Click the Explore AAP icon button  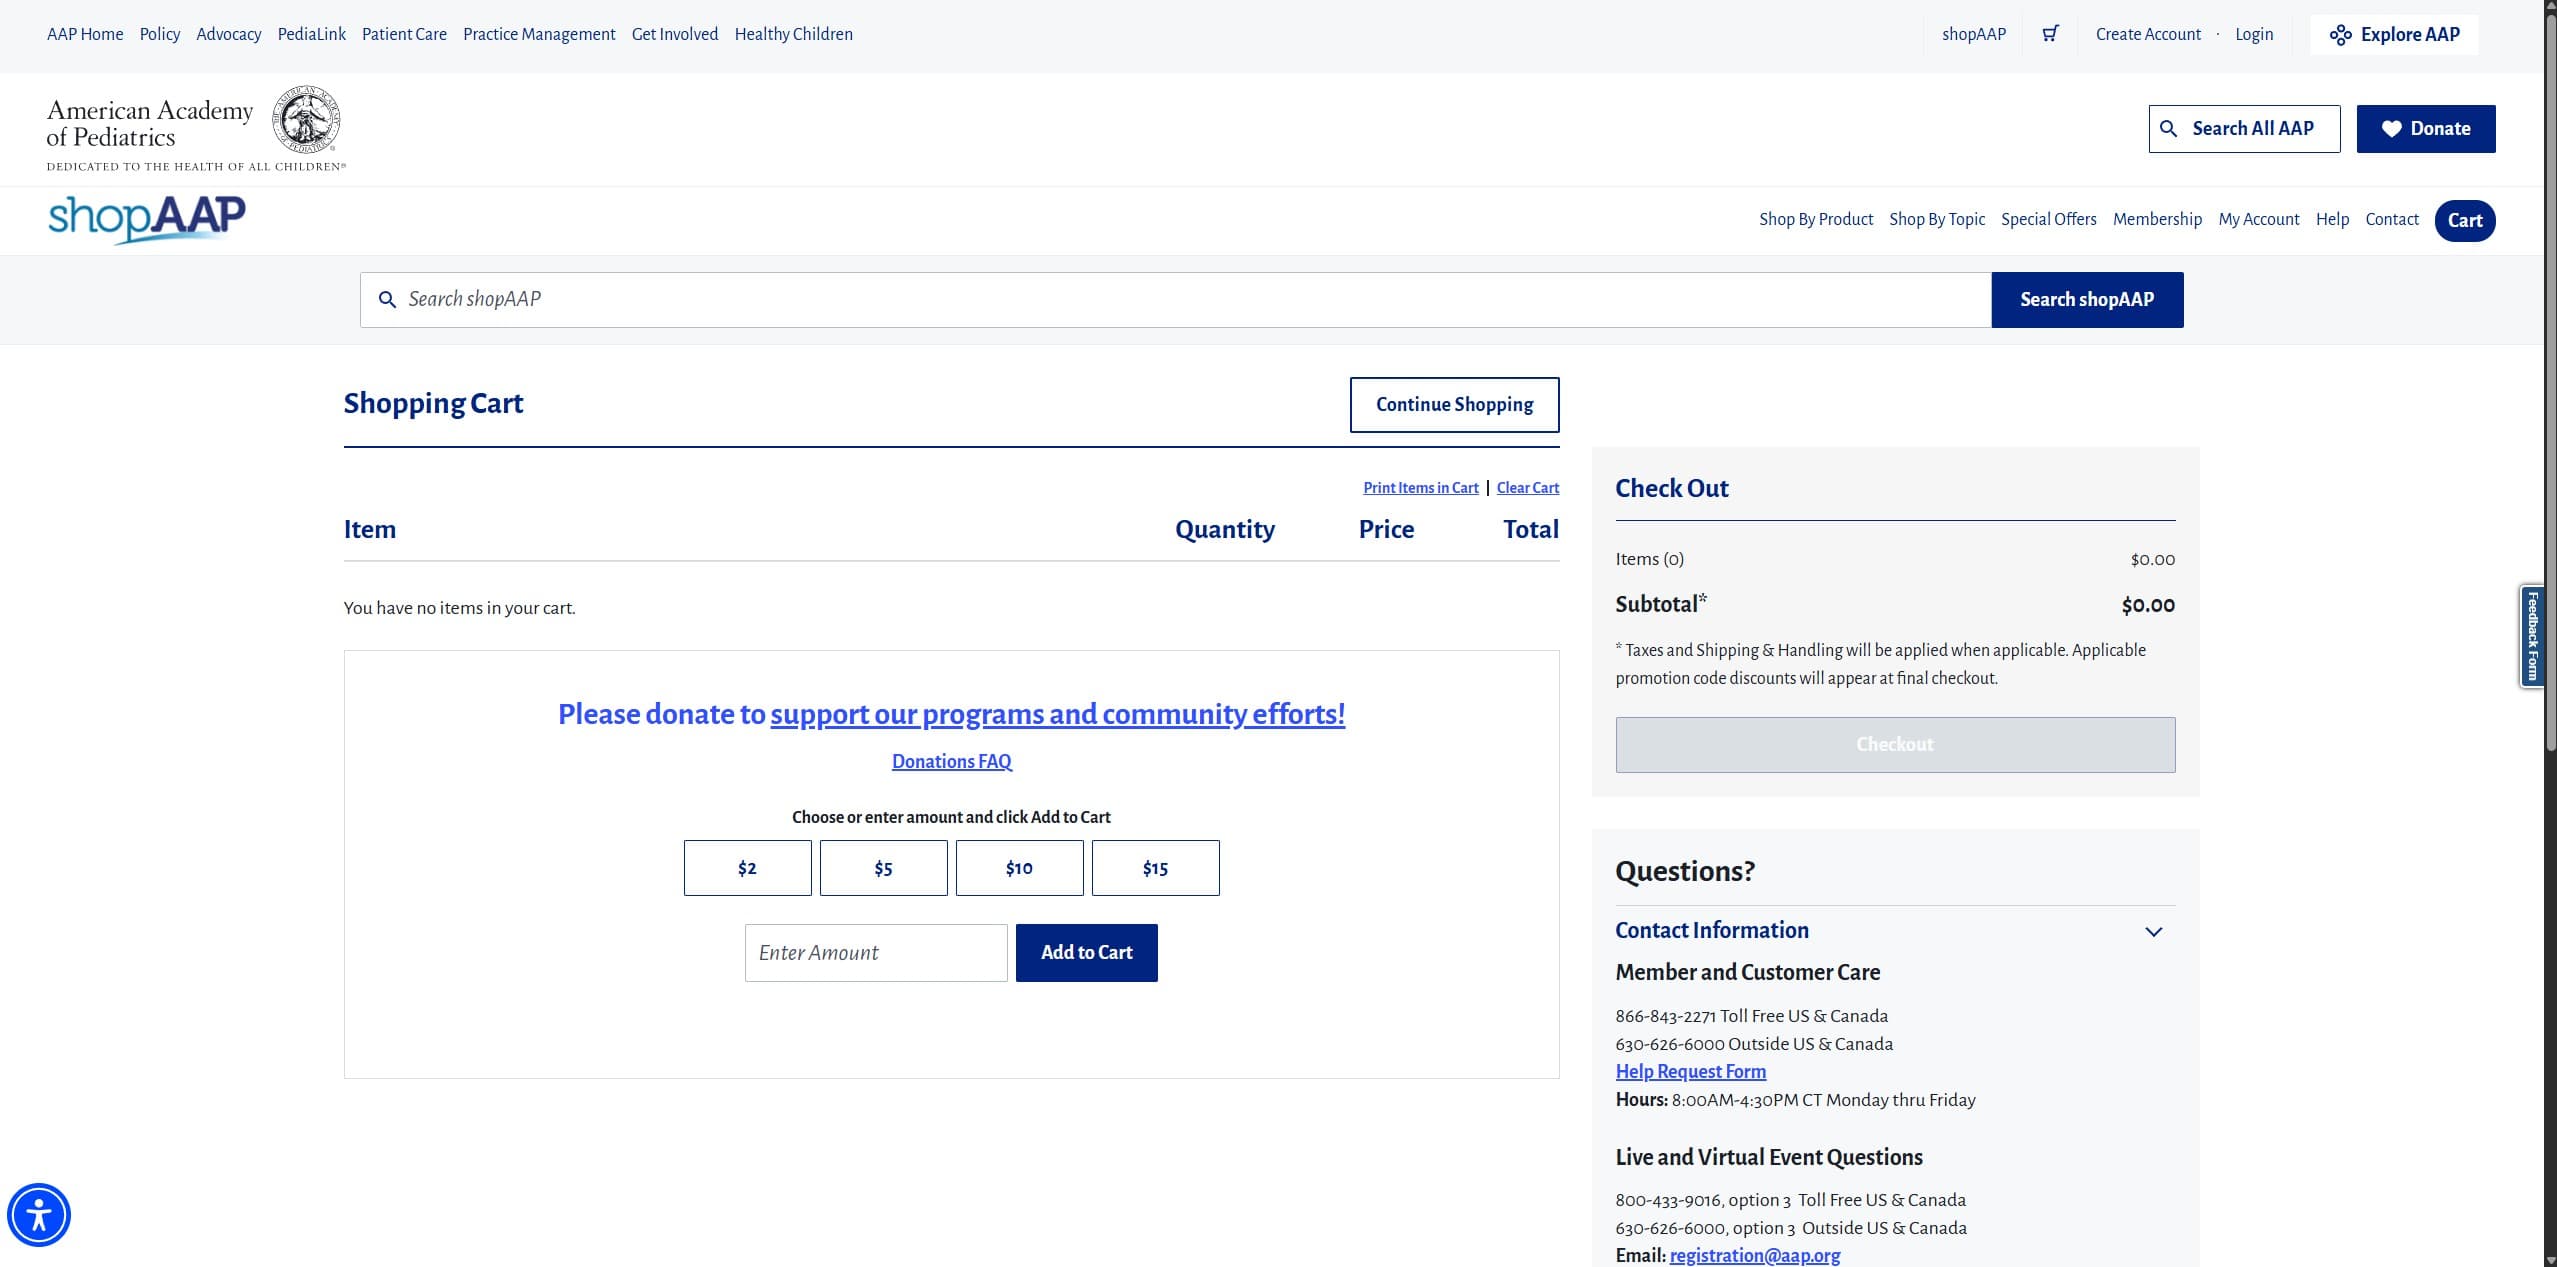click(x=2394, y=34)
